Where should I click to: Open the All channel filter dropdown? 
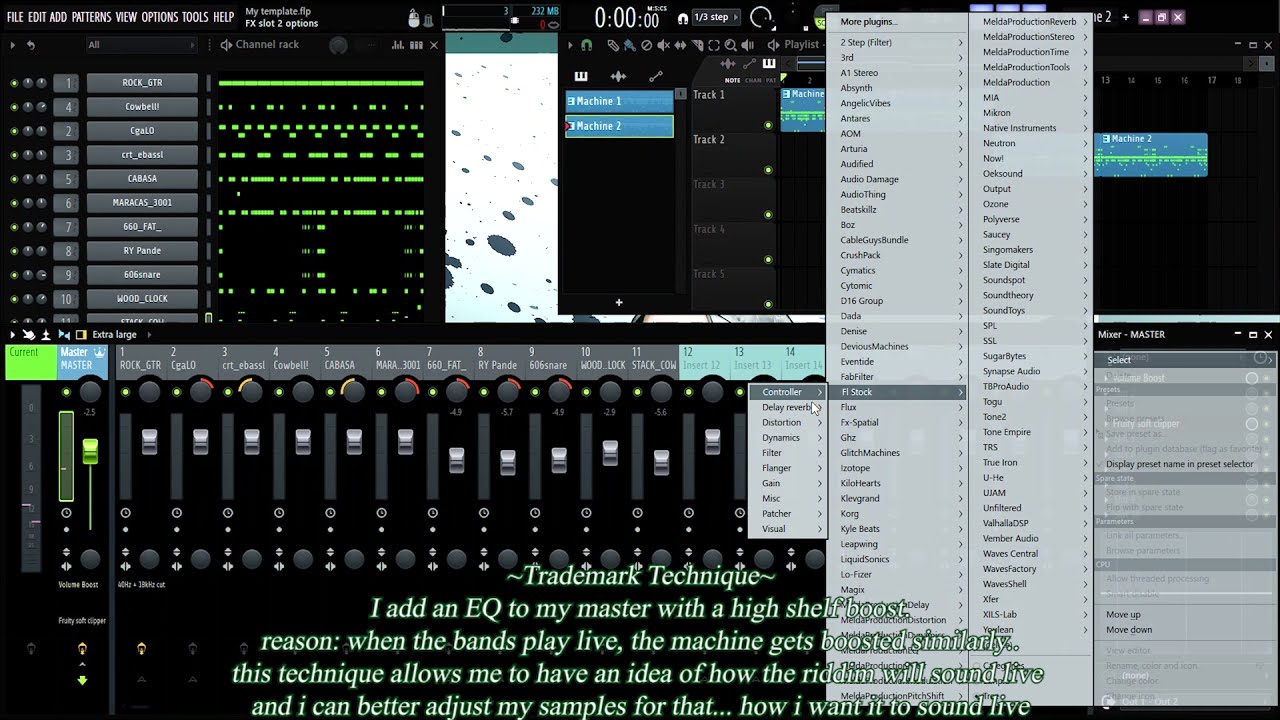(140, 45)
